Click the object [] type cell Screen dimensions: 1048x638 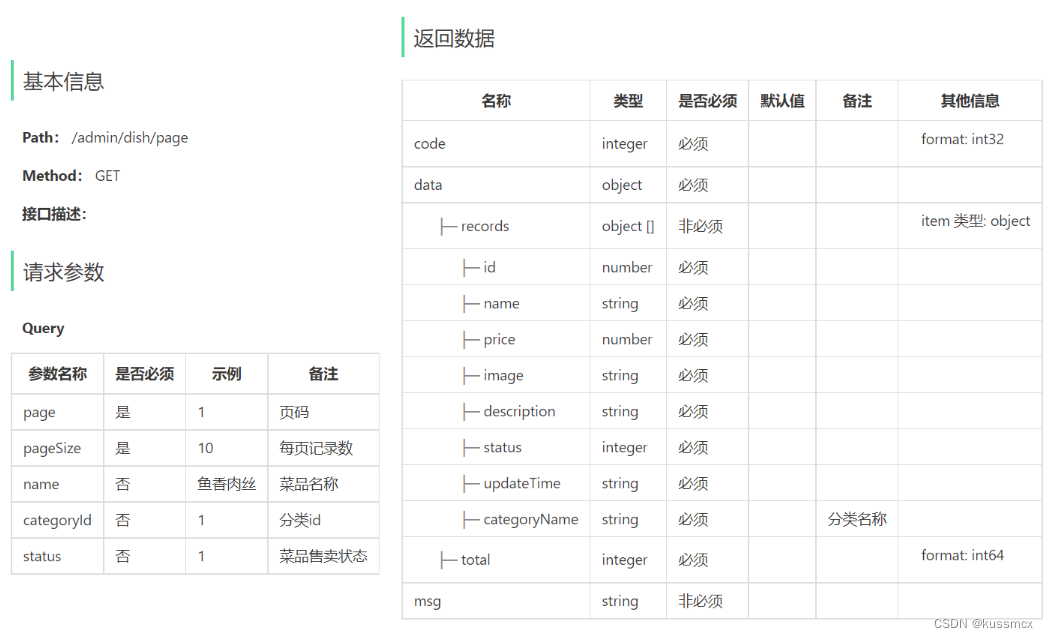coord(628,226)
